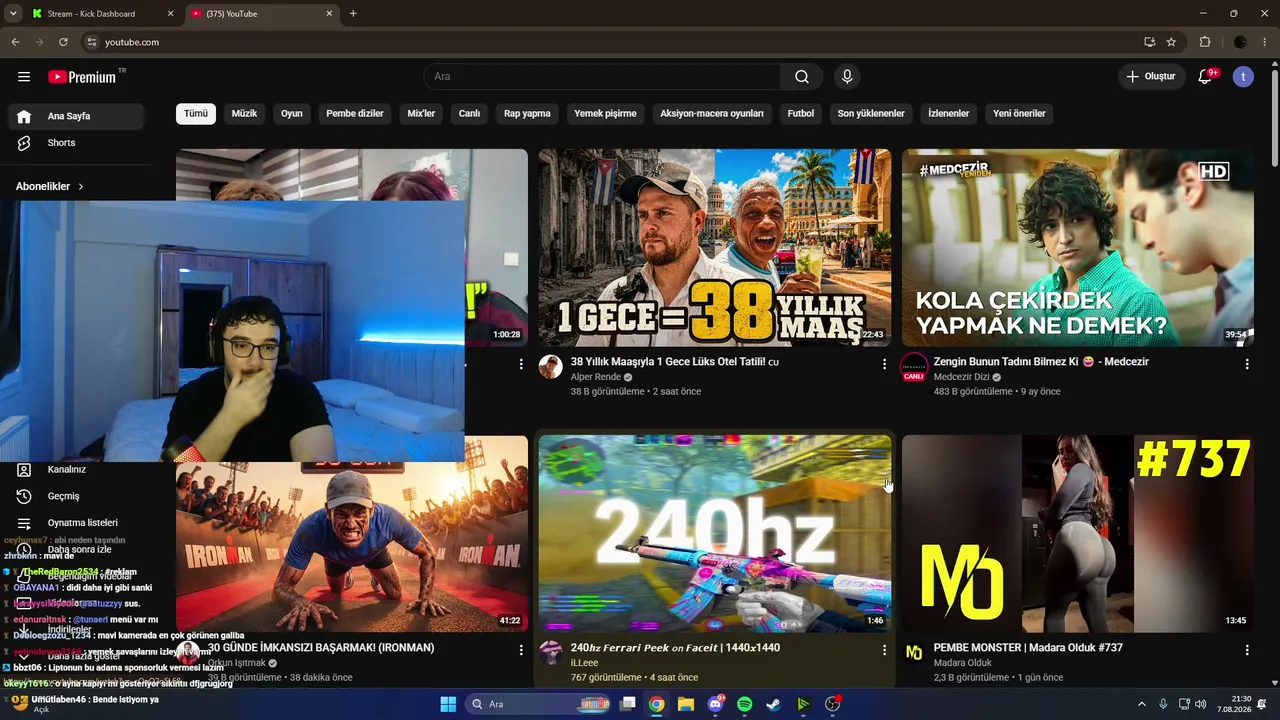Open Spotify from the taskbar
The width and height of the screenshot is (1280, 720).
(745, 704)
